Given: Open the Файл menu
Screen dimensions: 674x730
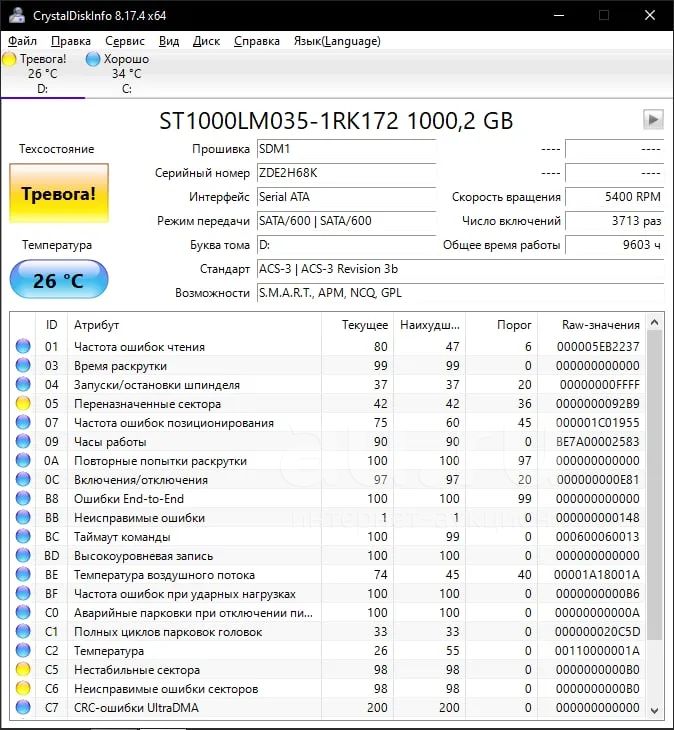Looking at the screenshot, I should (22, 41).
